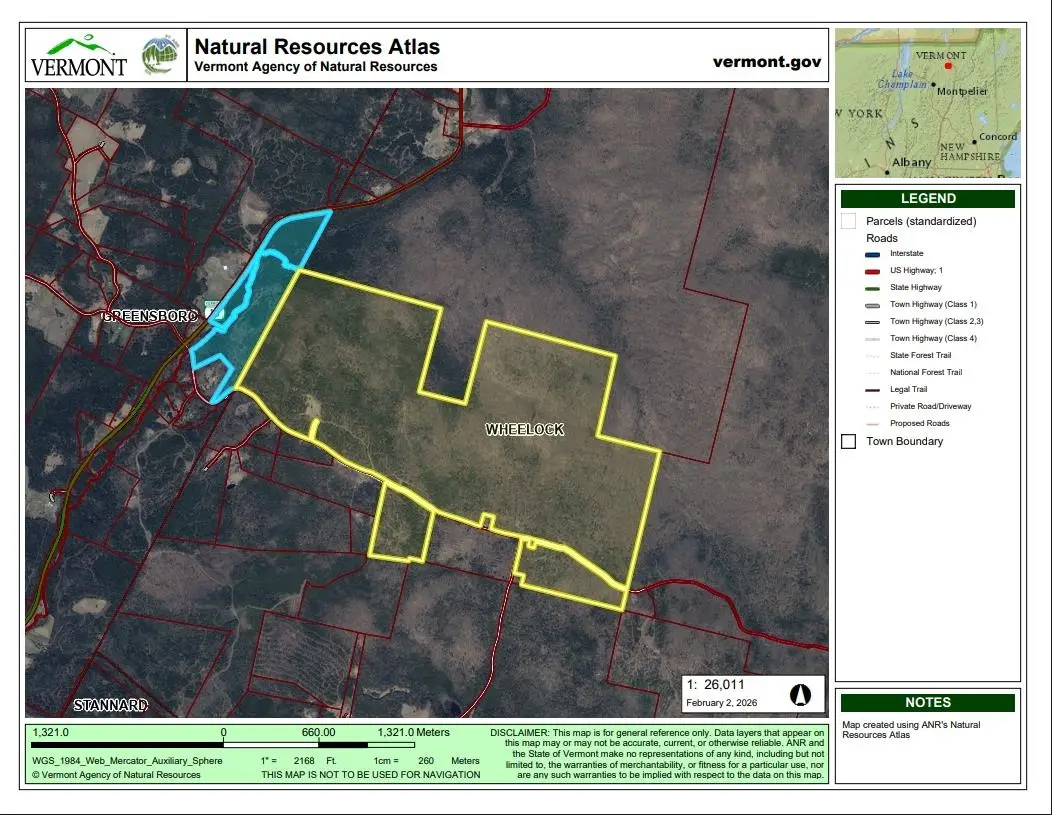
Task: Select the LEGEND panel header
Action: (x=927, y=199)
